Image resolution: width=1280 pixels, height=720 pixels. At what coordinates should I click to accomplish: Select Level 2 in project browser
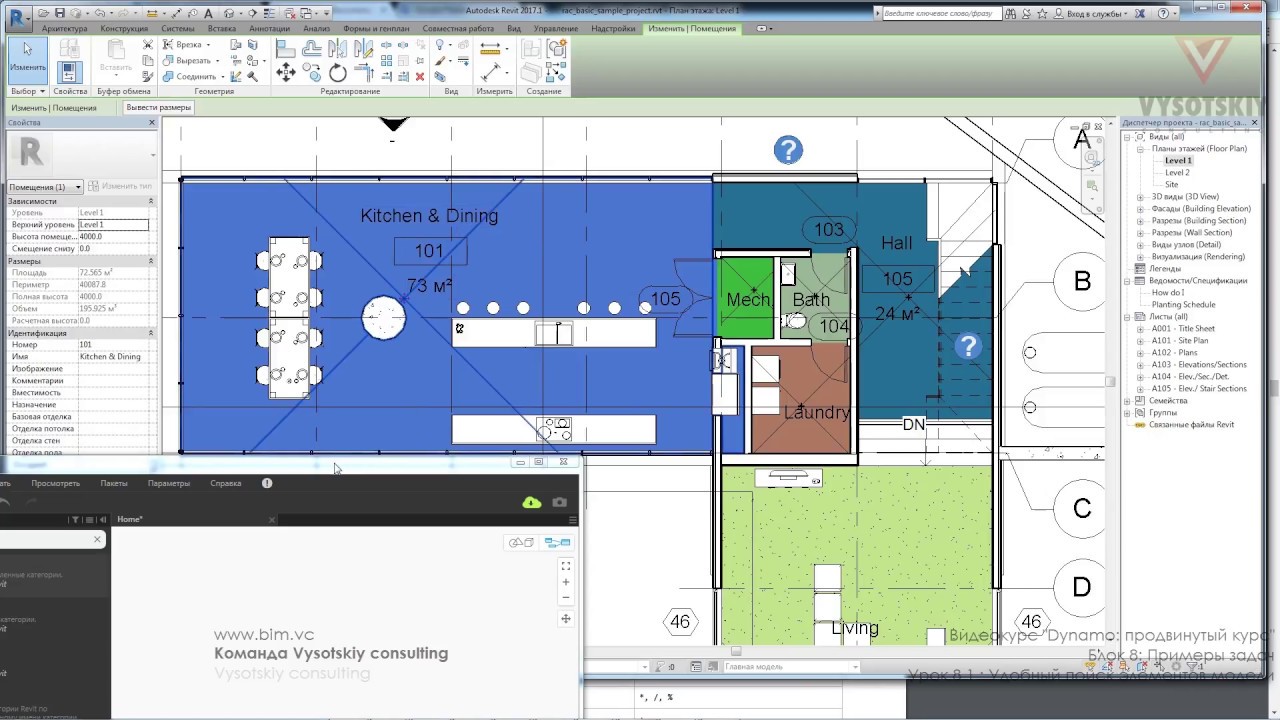[1177, 173]
